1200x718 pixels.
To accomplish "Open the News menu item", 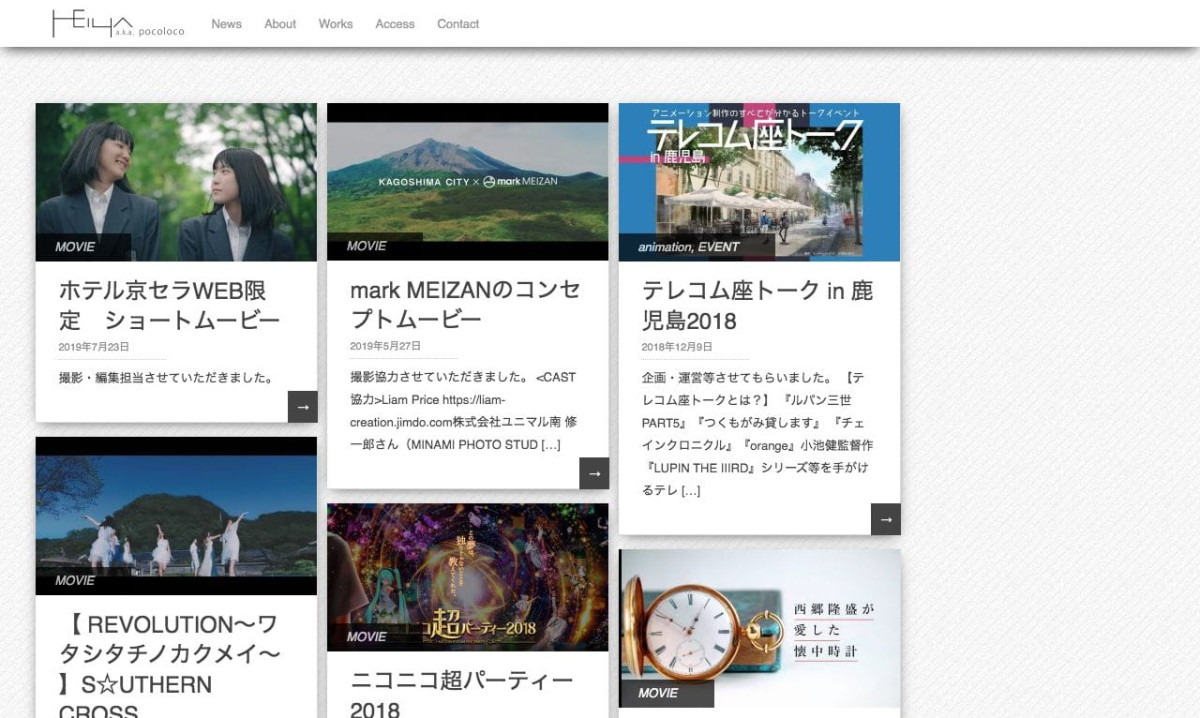I will point(226,24).
